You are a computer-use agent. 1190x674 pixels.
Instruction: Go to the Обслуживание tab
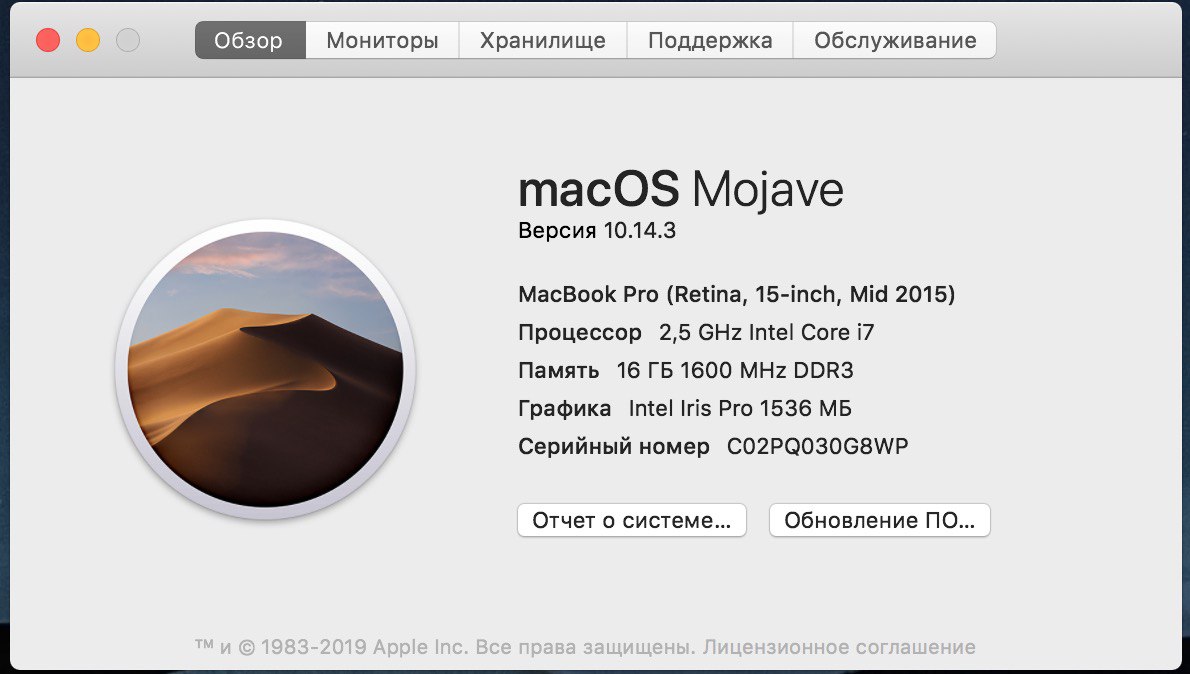(895, 40)
